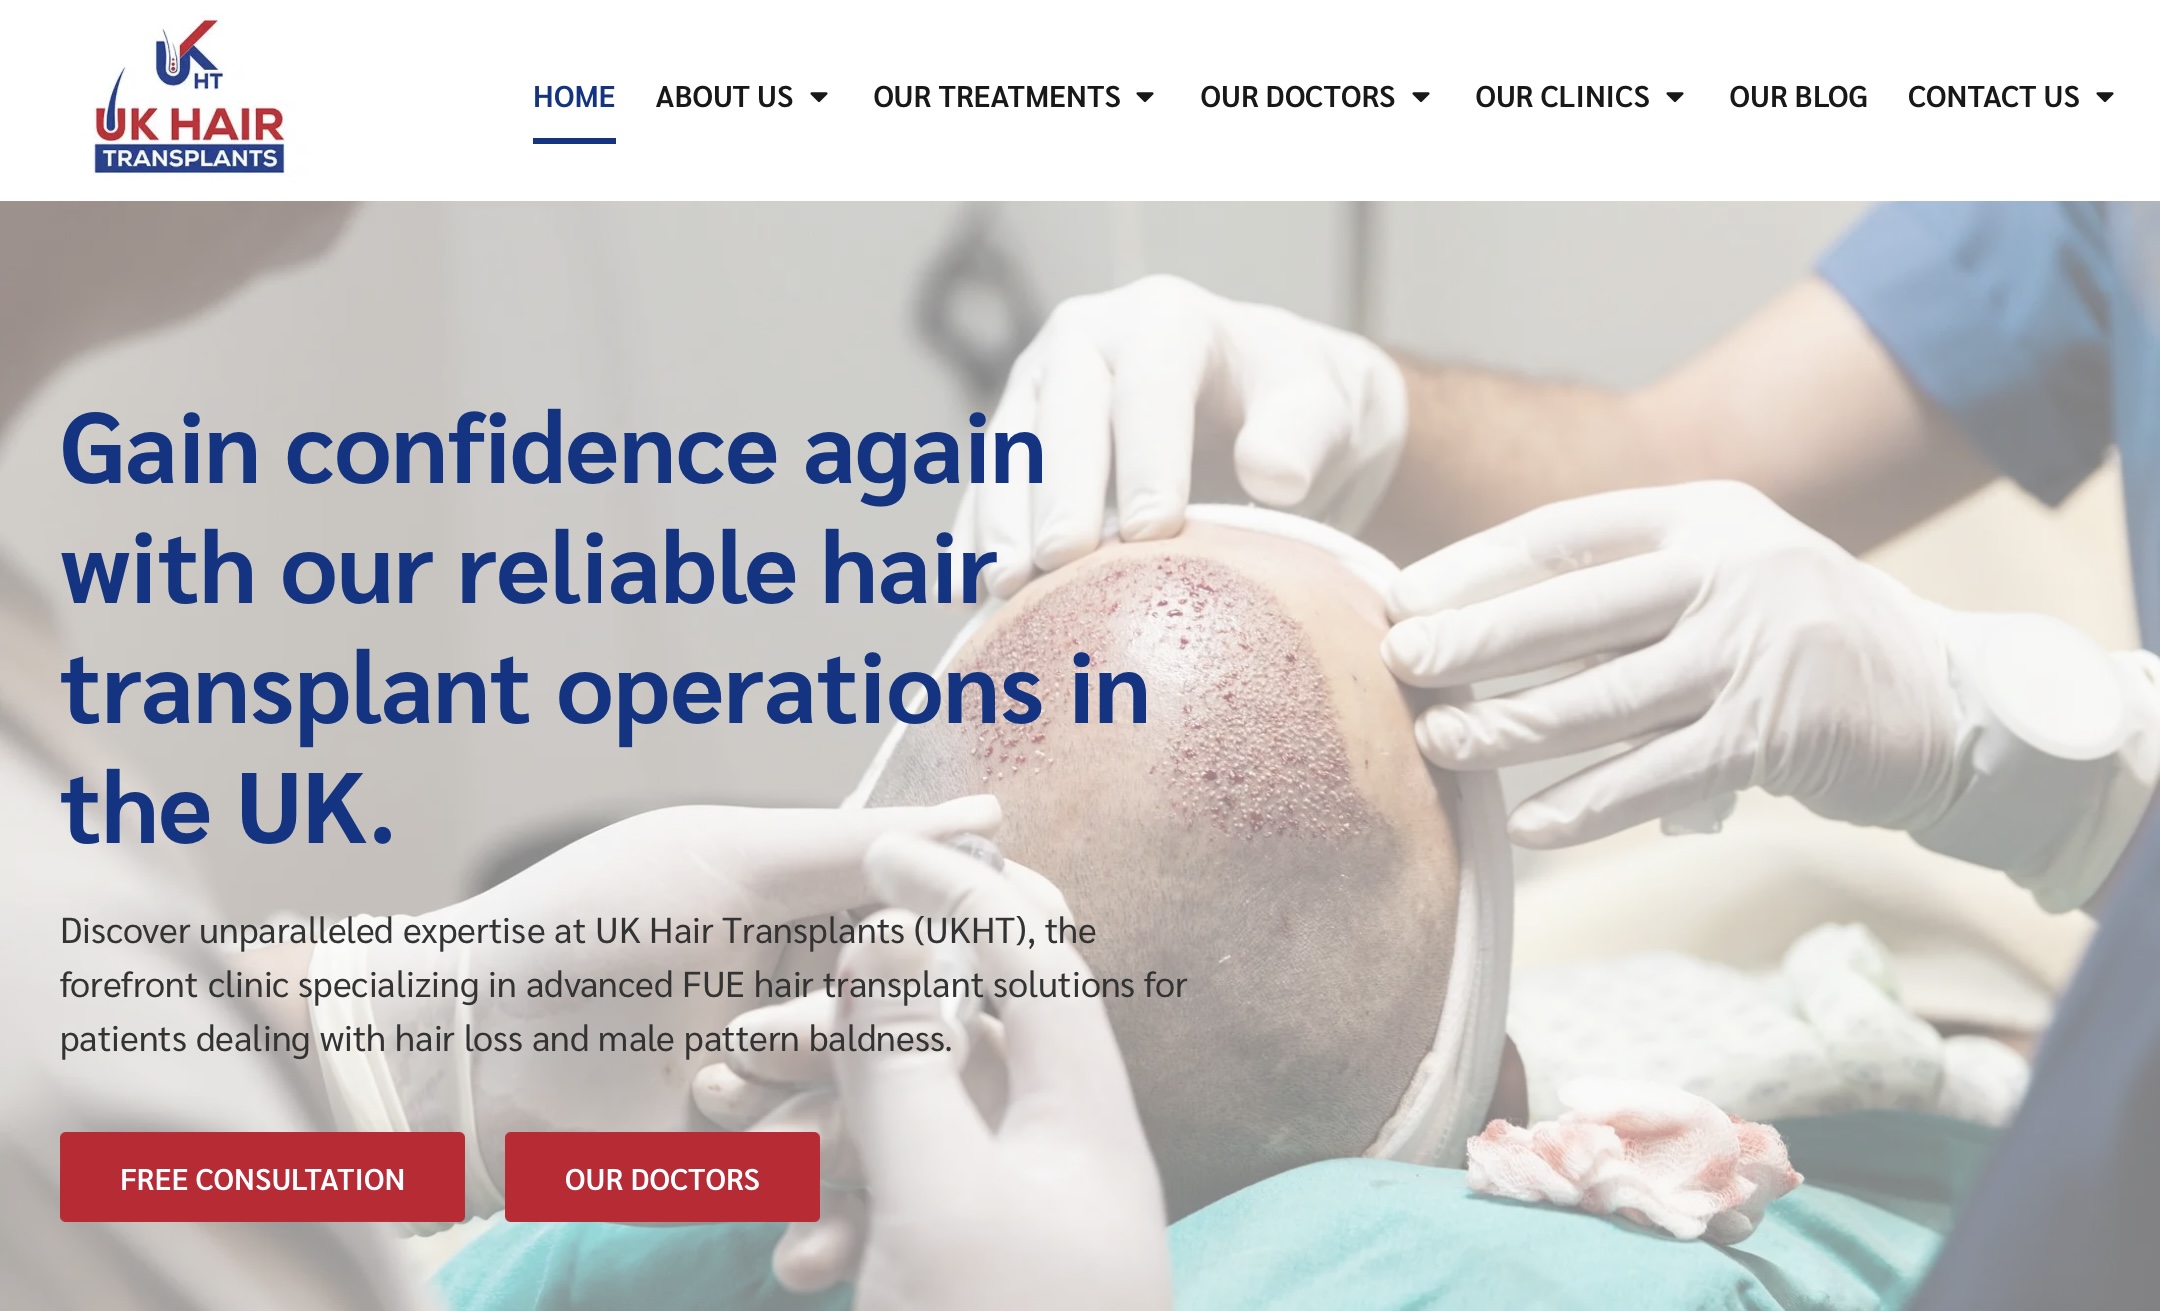This screenshot has height=1311, width=2160.
Task: Expand the arrow beside CONTACT US
Action: coord(2105,97)
